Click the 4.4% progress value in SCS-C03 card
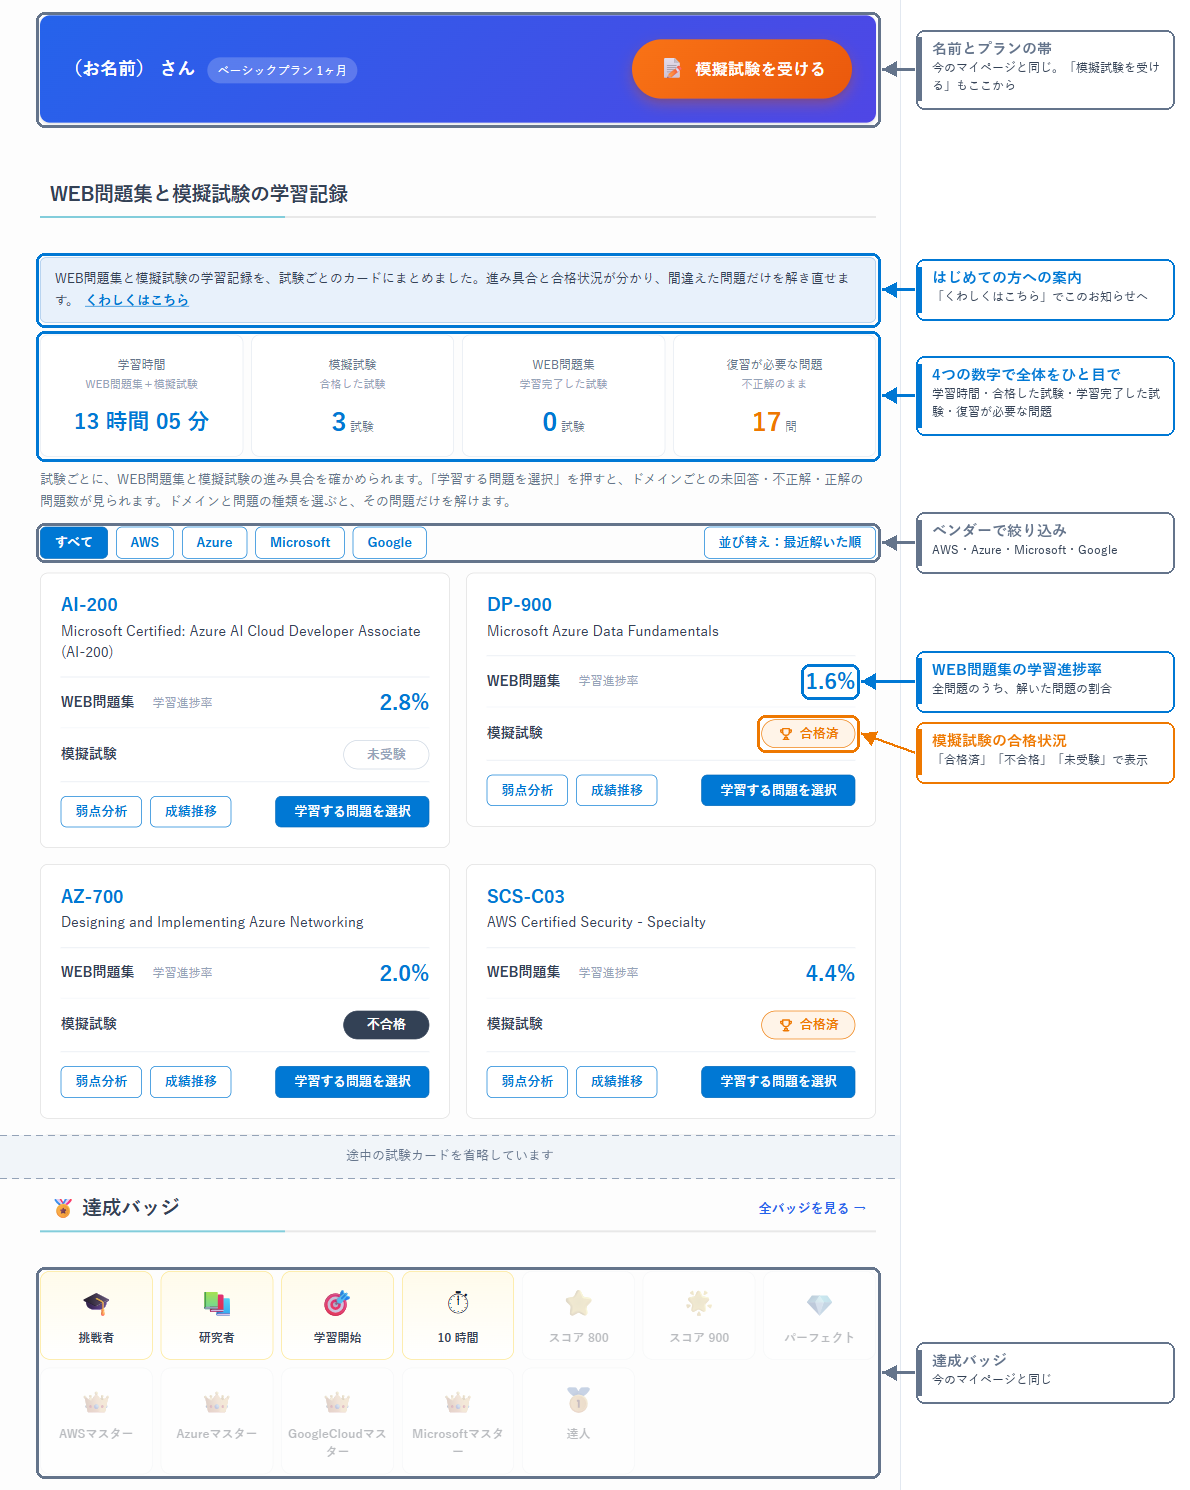 pyautogui.click(x=830, y=973)
